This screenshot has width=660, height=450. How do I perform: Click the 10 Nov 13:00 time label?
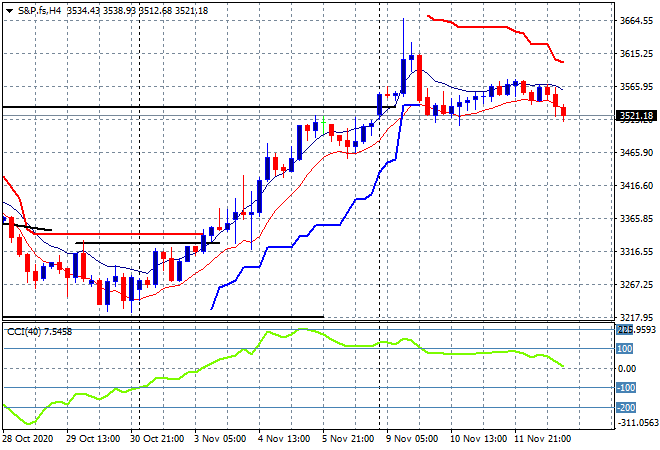click(x=479, y=439)
